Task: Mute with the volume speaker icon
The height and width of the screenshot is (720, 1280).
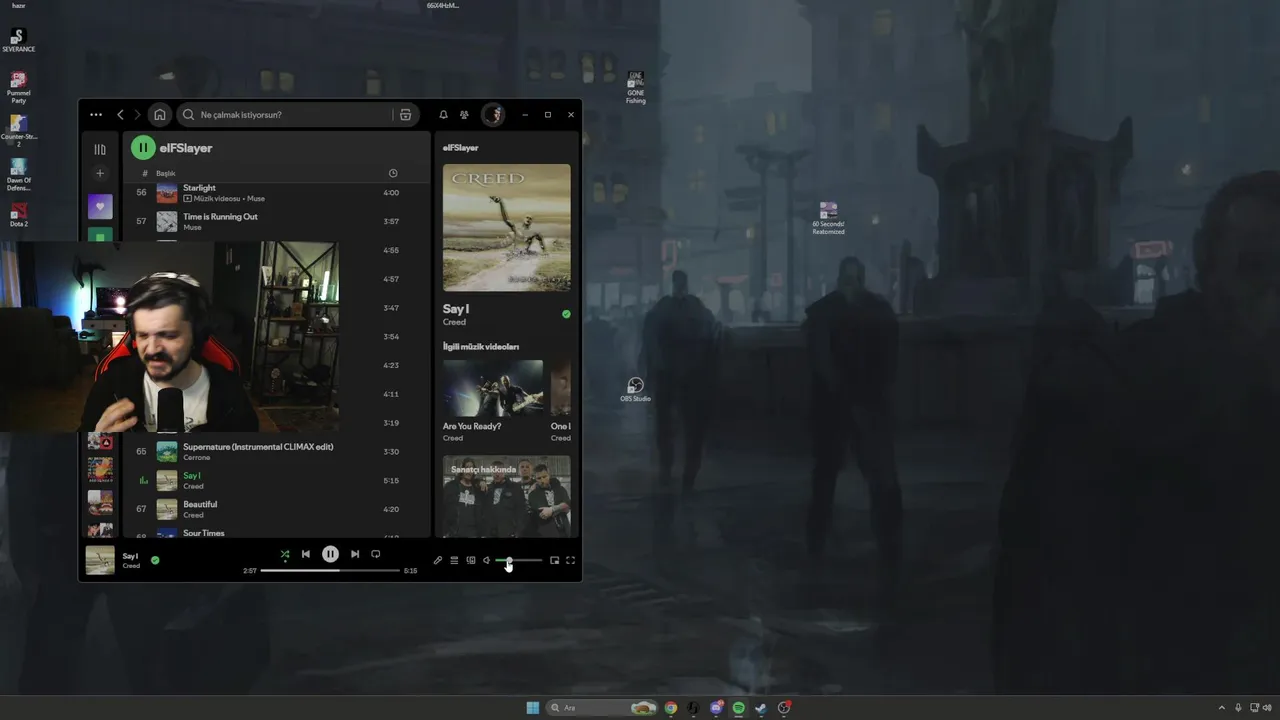Action: (487, 560)
